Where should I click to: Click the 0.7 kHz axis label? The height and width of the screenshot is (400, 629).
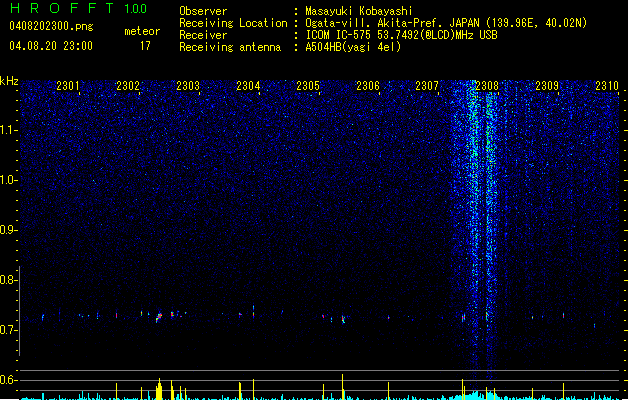pos(9,330)
